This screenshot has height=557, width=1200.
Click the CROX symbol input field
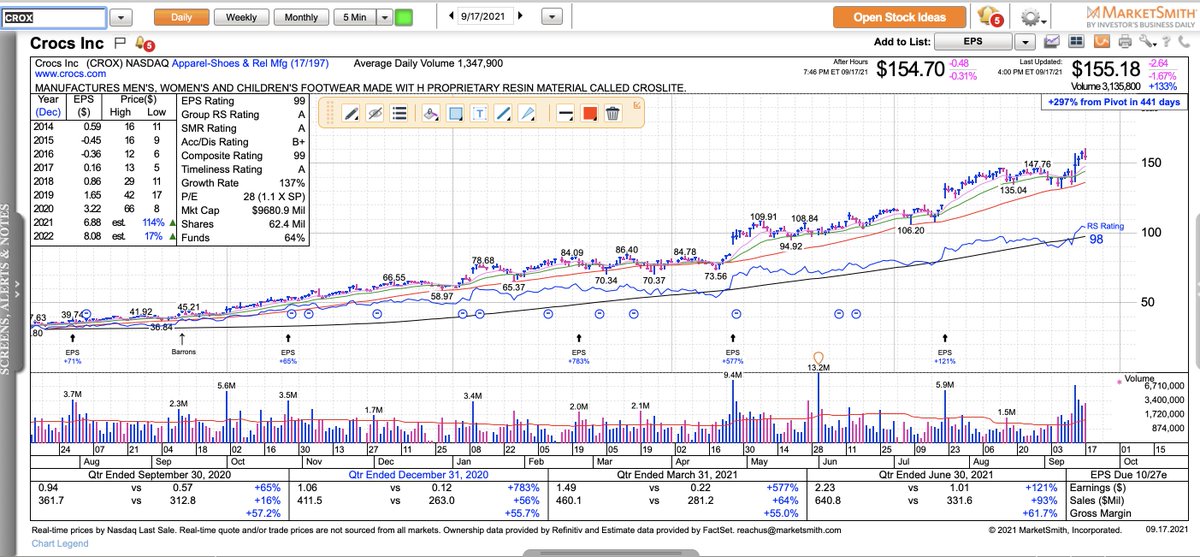(x=52, y=17)
